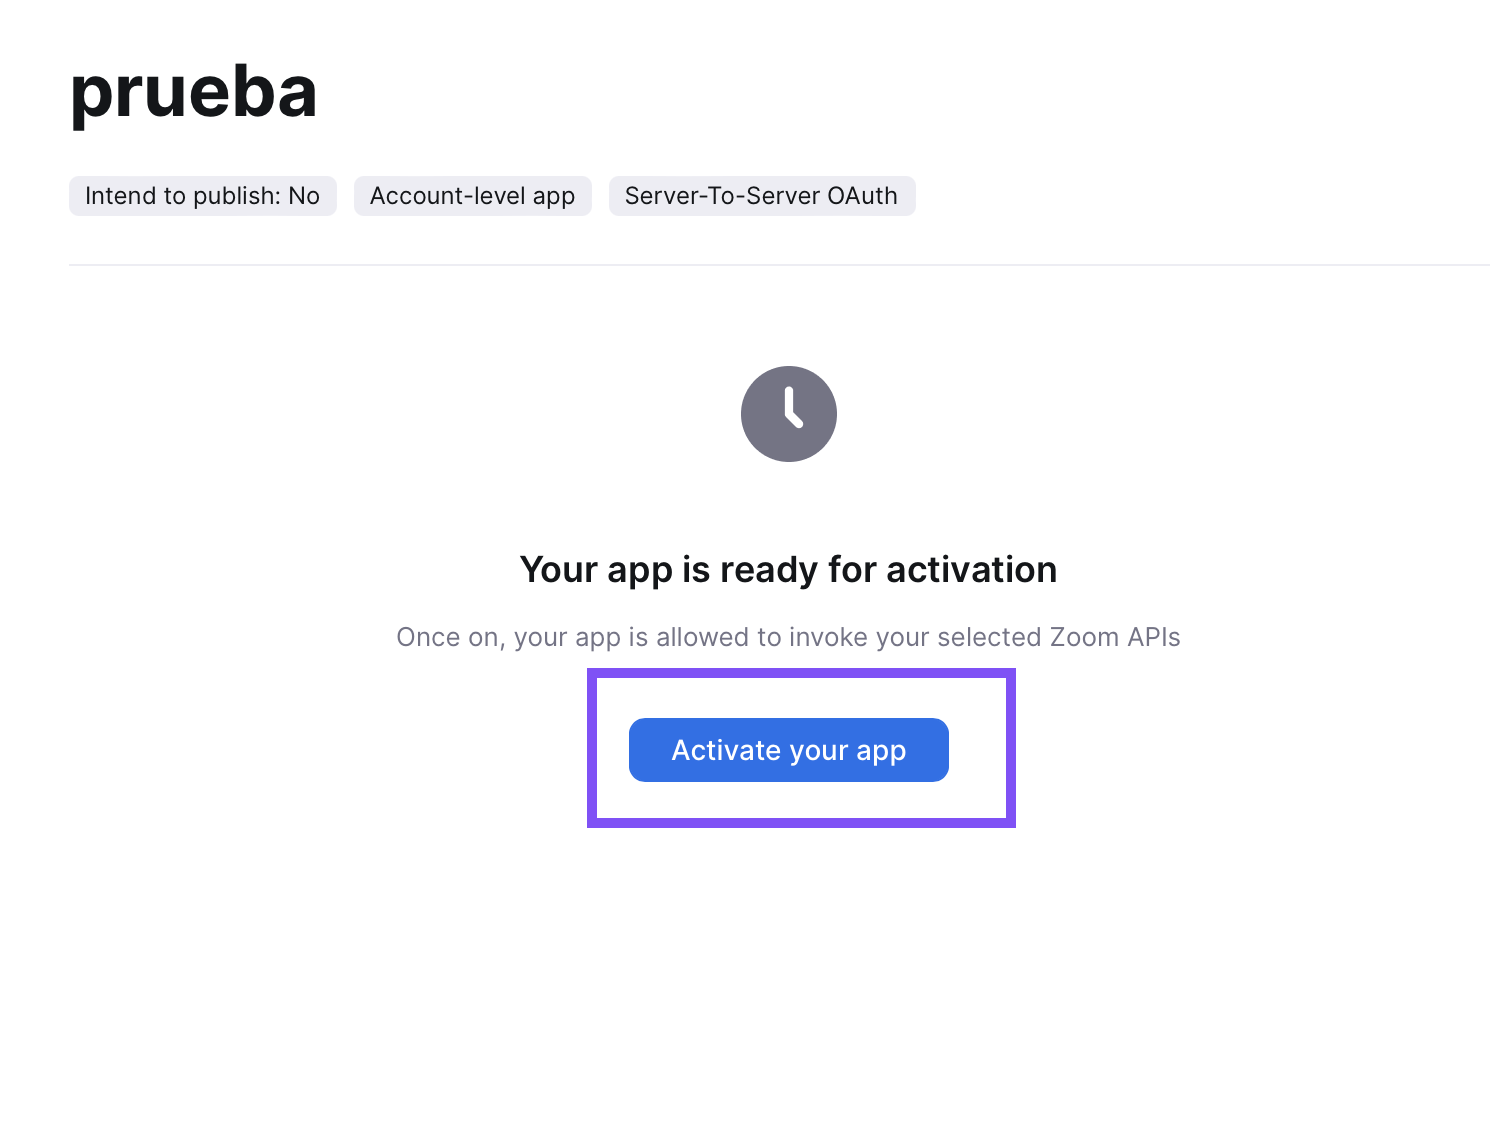
Task: Click the gray clock status icon
Action: click(x=789, y=414)
